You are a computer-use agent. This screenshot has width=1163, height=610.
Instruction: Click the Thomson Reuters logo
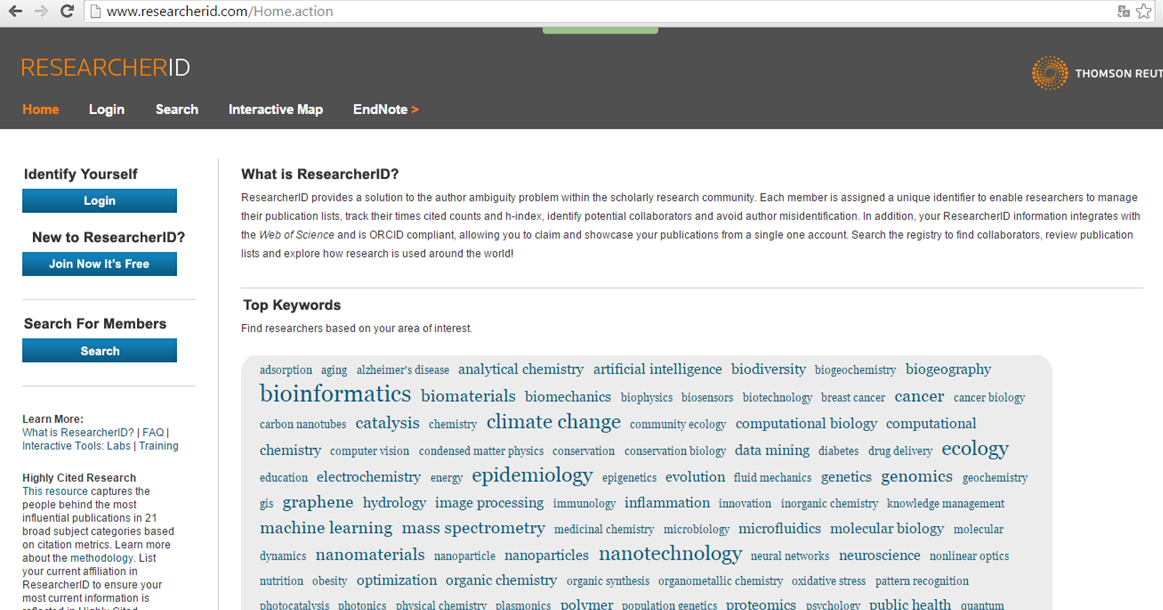tap(1097, 73)
